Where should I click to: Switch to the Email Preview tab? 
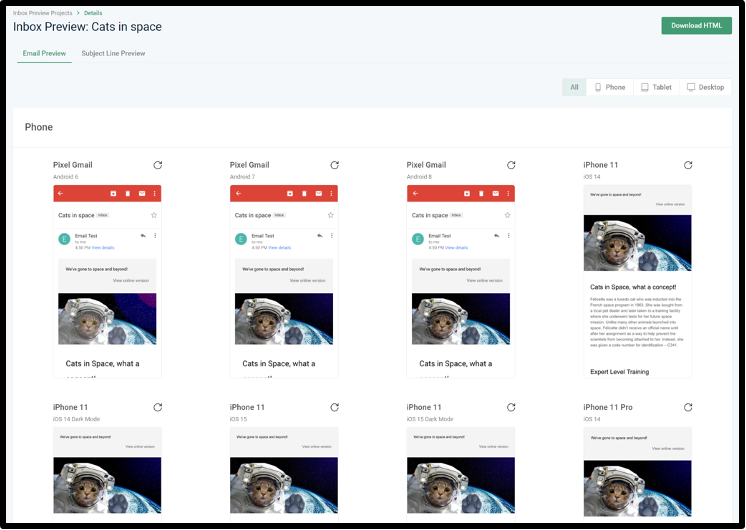[x=44, y=53]
